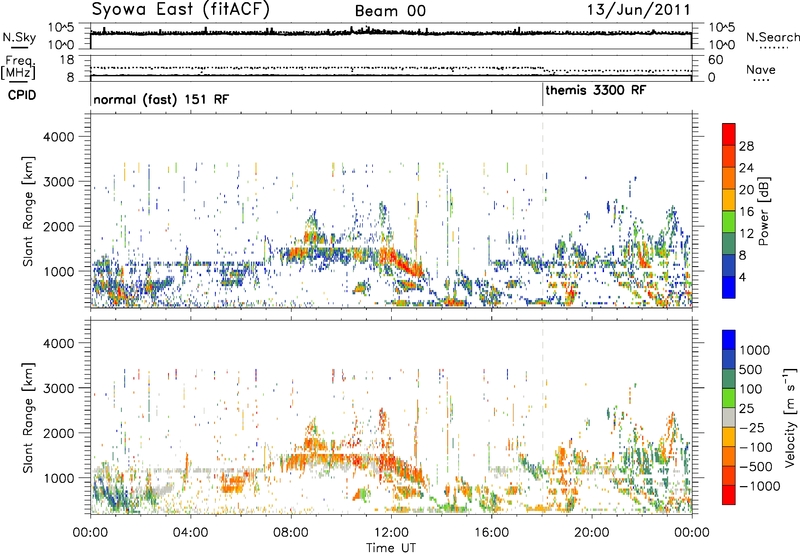
Task: Click the "500" value on the Velocity colorbar
Action: coord(751,370)
